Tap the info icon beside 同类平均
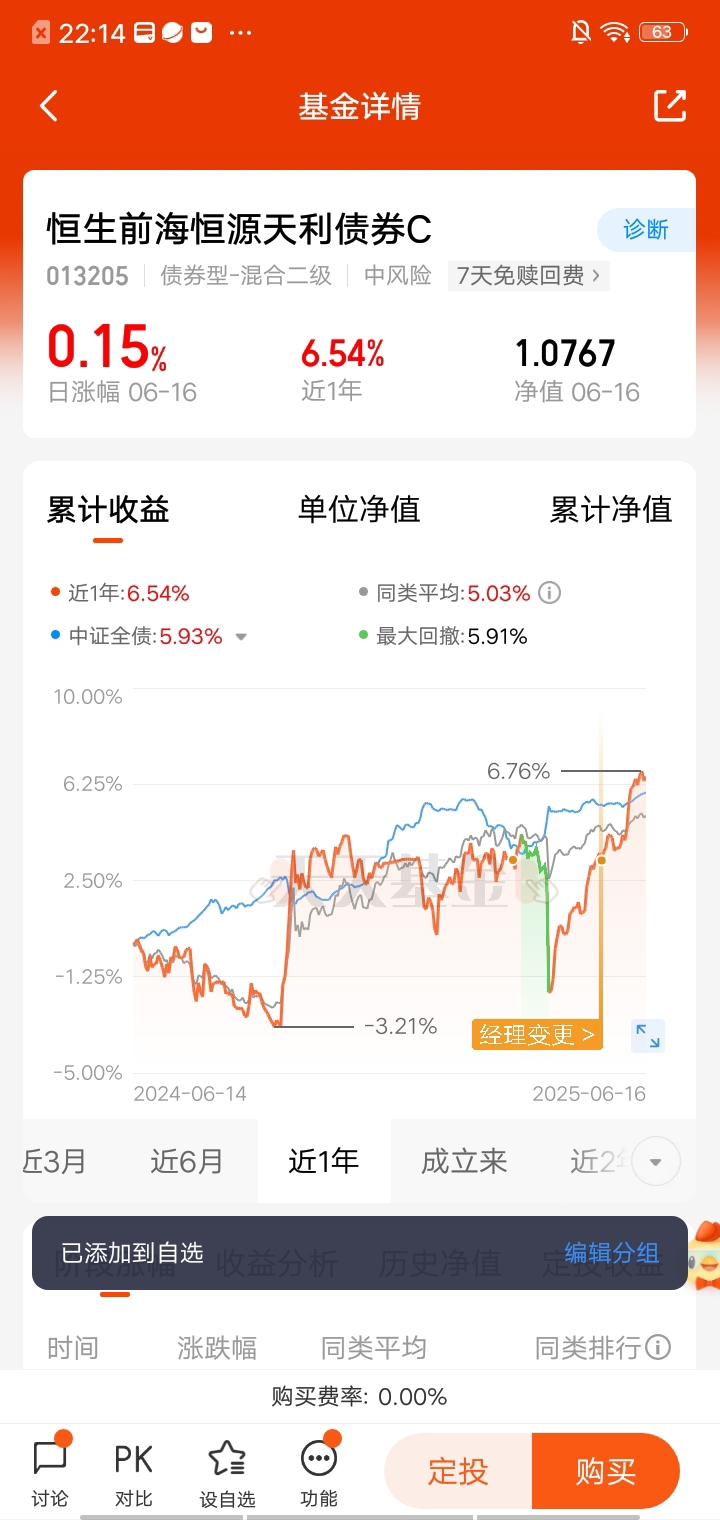Screen dimensions: 720x1520 click(549, 593)
